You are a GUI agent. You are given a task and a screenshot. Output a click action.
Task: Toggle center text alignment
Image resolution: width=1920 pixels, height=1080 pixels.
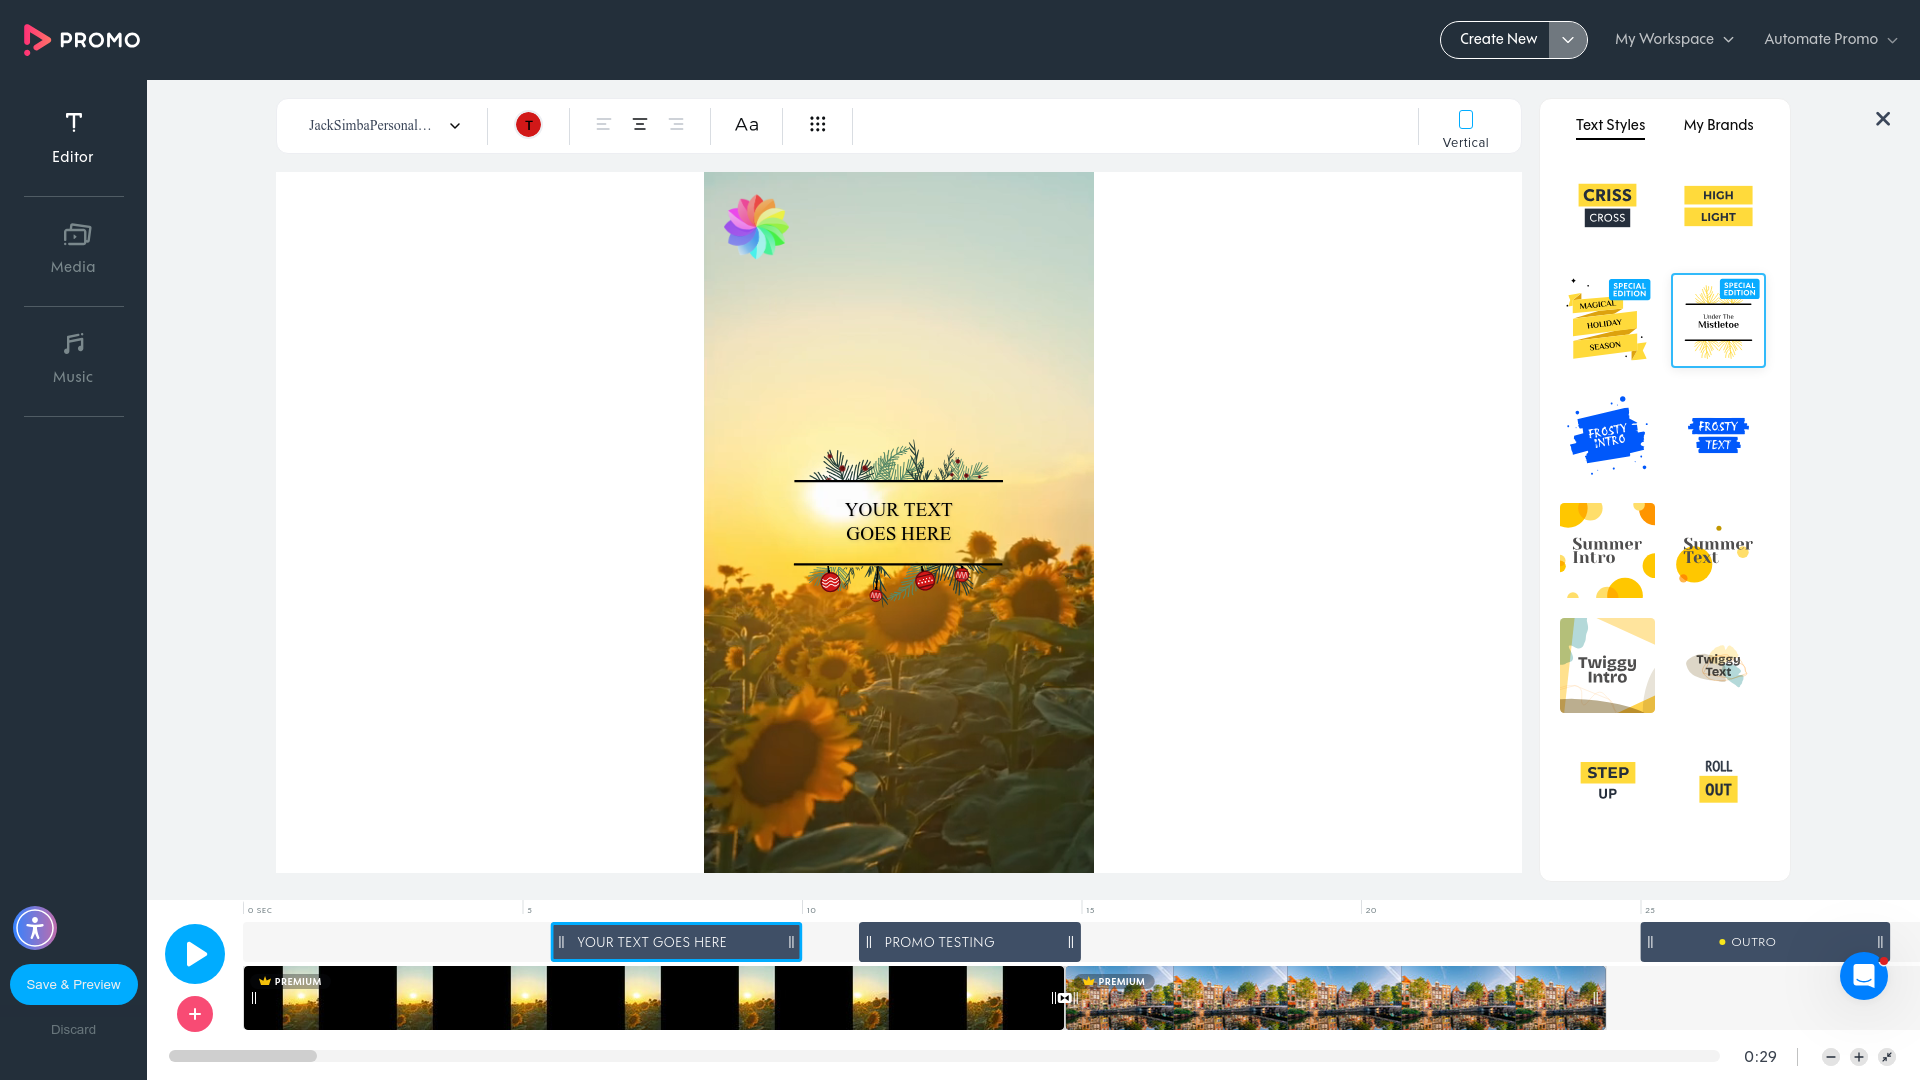point(640,125)
